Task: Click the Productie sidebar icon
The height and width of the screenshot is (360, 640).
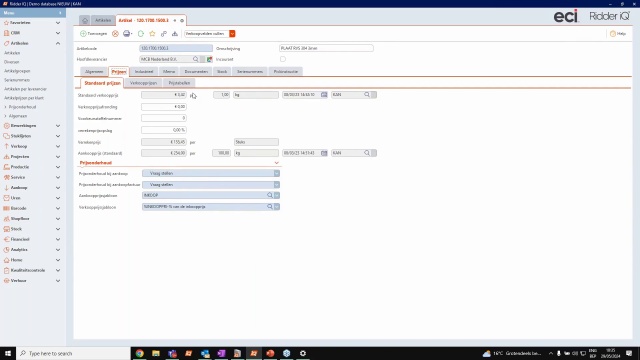Action: pyautogui.click(x=7, y=167)
